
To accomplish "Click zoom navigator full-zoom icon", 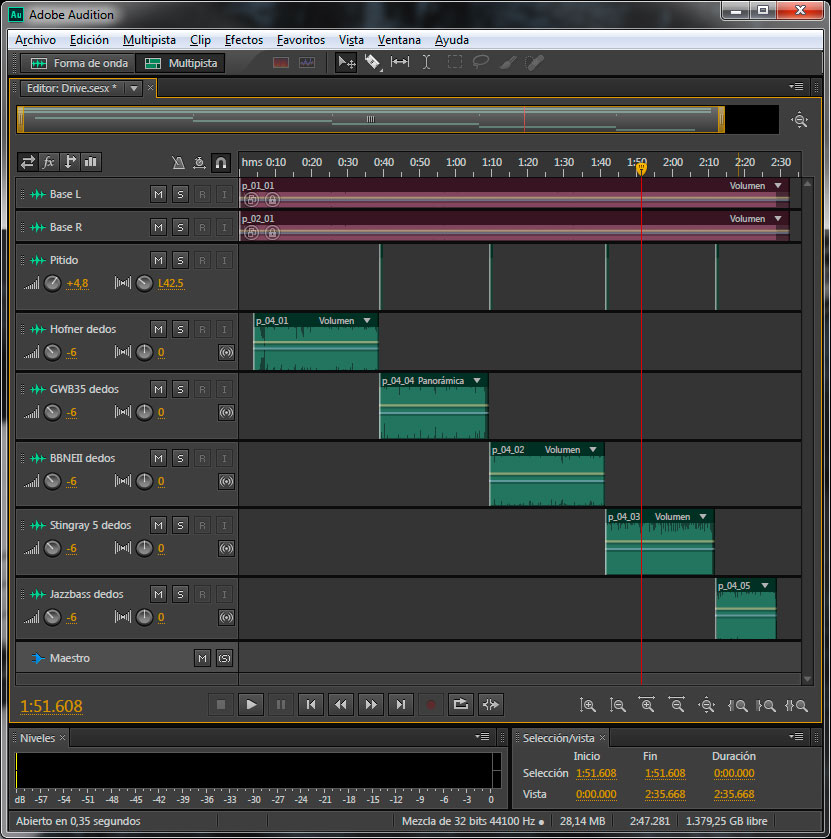I will pos(799,120).
